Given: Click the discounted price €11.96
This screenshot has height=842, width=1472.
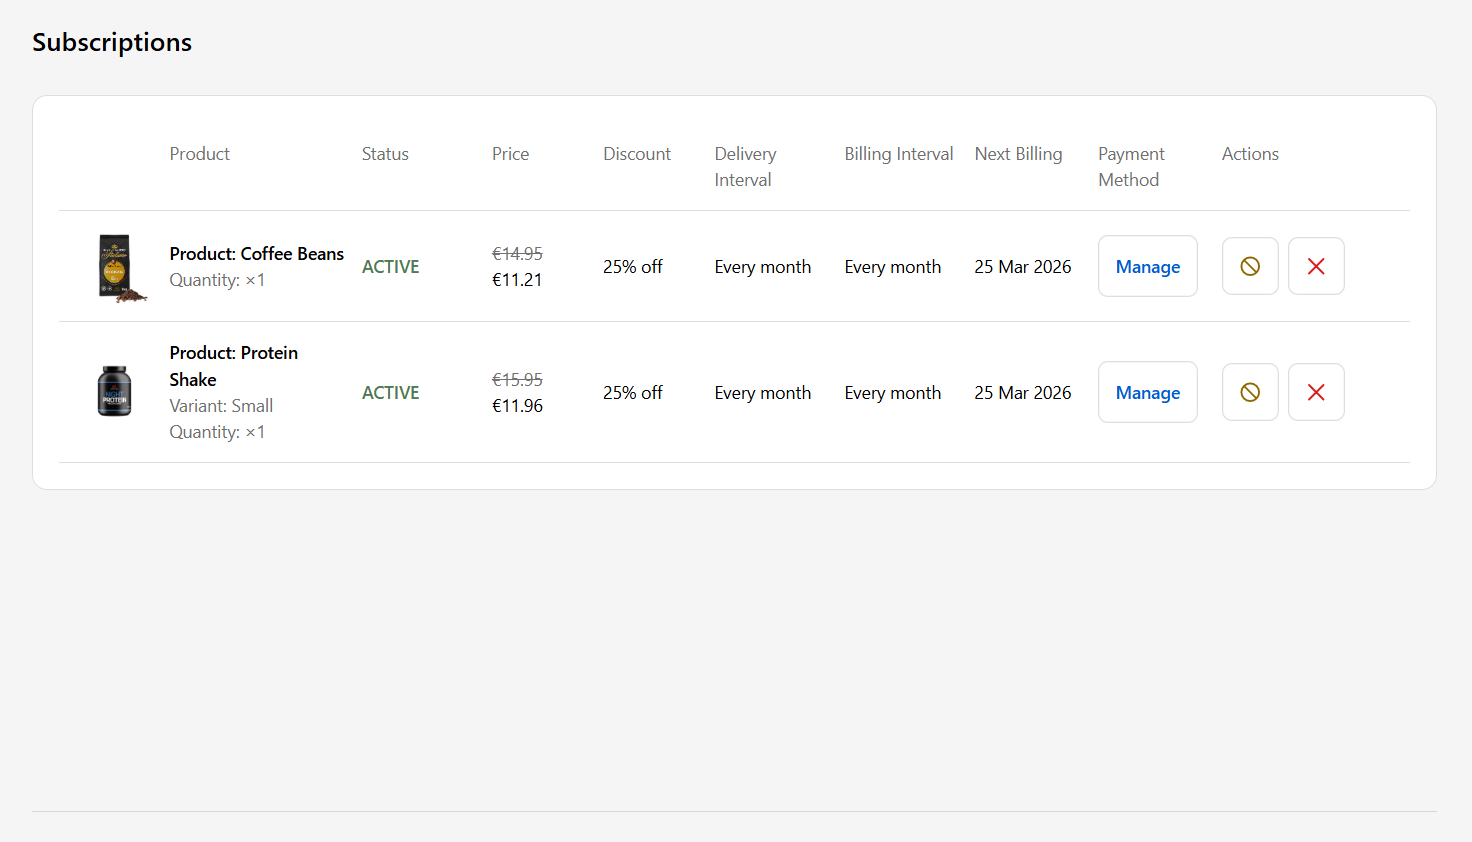Looking at the screenshot, I should (517, 406).
